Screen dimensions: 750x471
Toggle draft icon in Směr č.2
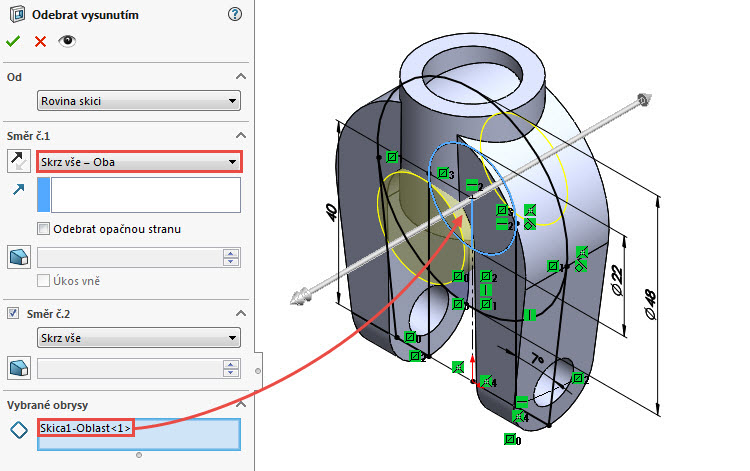pos(19,368)
